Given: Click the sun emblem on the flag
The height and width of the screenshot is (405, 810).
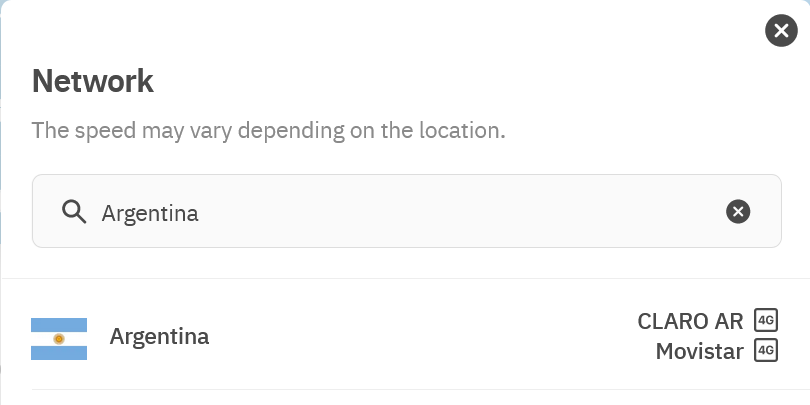Looking at the screenshot, I should [59, 338].
